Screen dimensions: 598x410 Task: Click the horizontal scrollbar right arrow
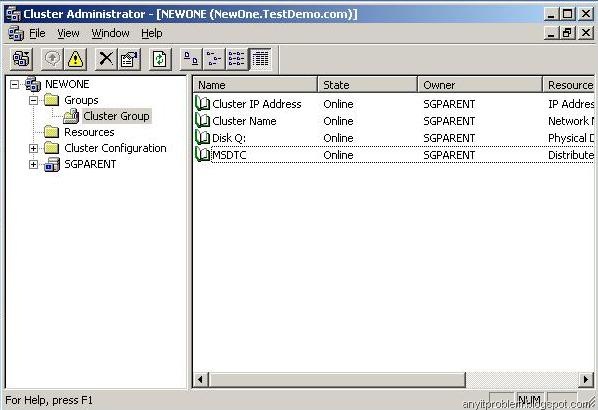point(587,379)
